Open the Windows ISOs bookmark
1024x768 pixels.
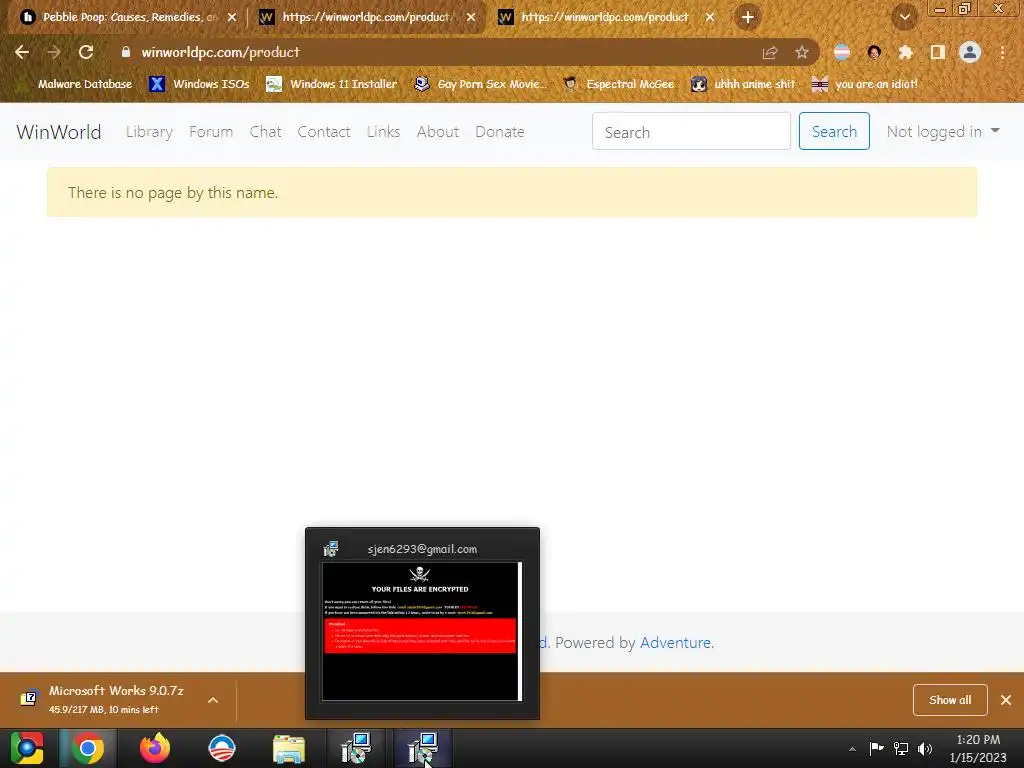[200, 84]
